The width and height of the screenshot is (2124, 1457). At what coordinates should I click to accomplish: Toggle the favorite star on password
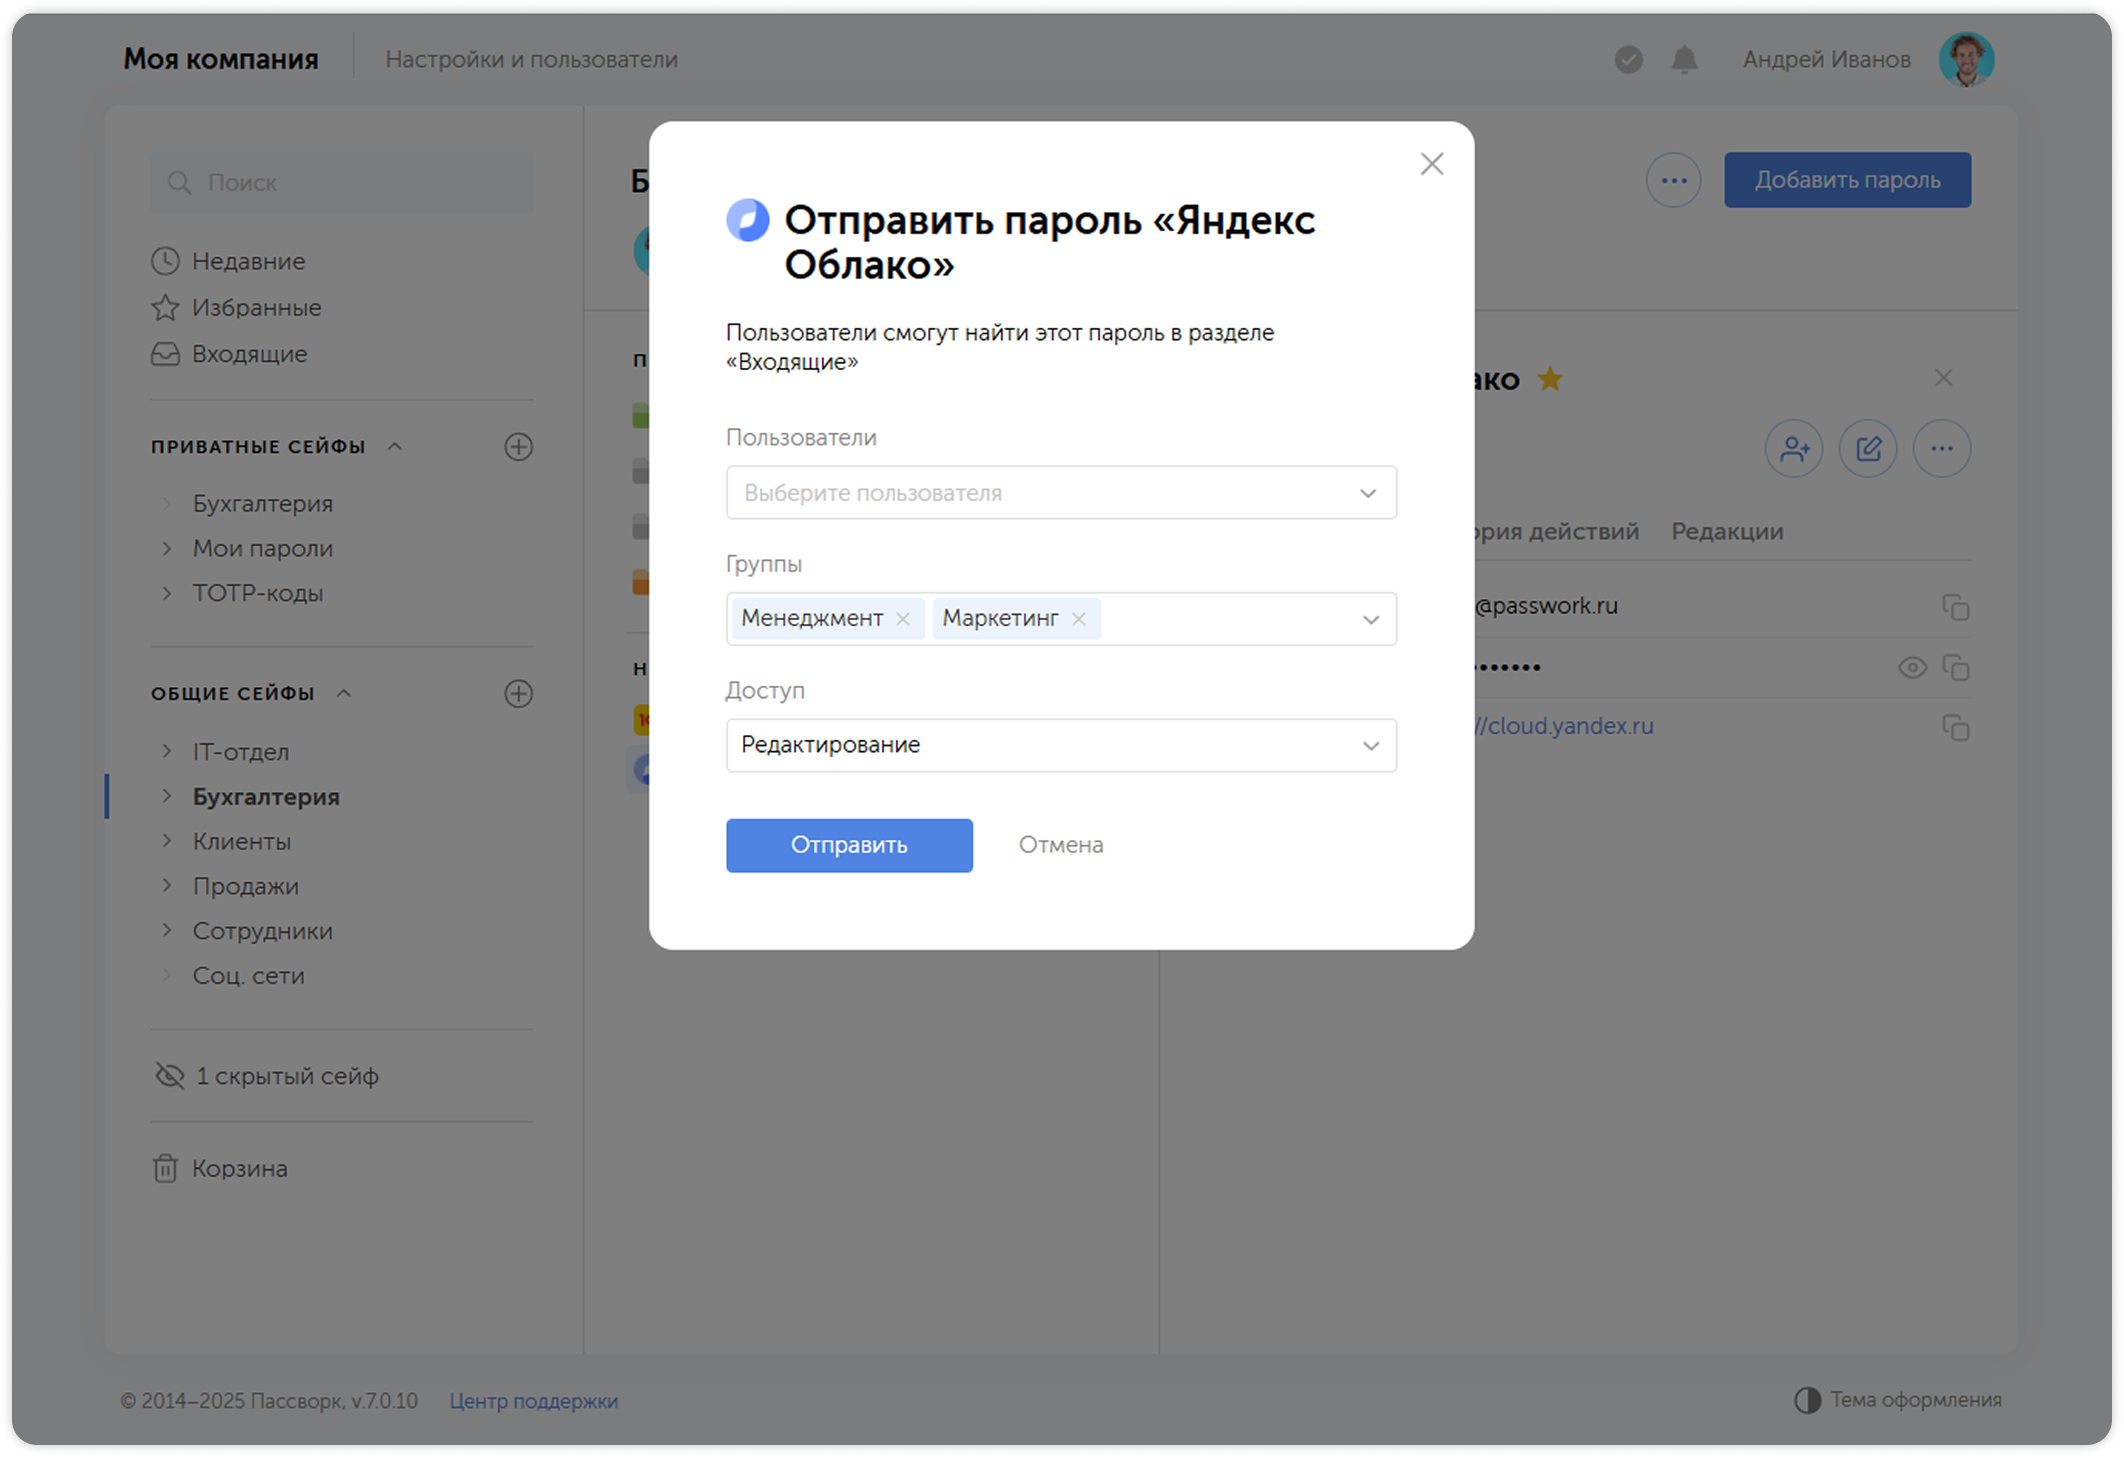tap(1550, 379)
